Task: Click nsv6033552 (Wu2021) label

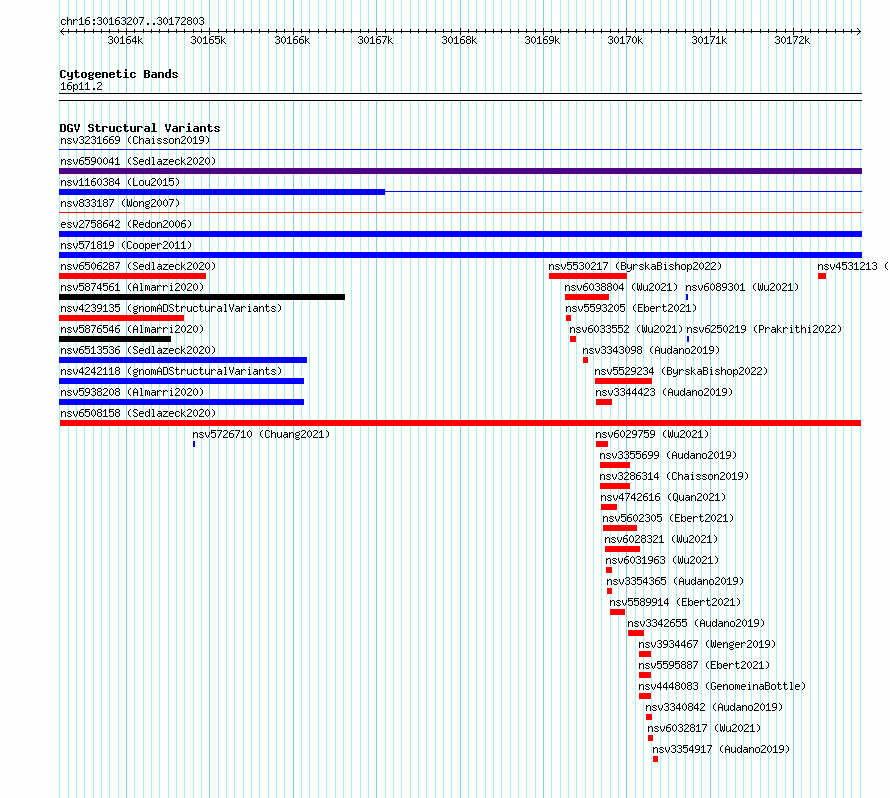Action: click(626, 329)
